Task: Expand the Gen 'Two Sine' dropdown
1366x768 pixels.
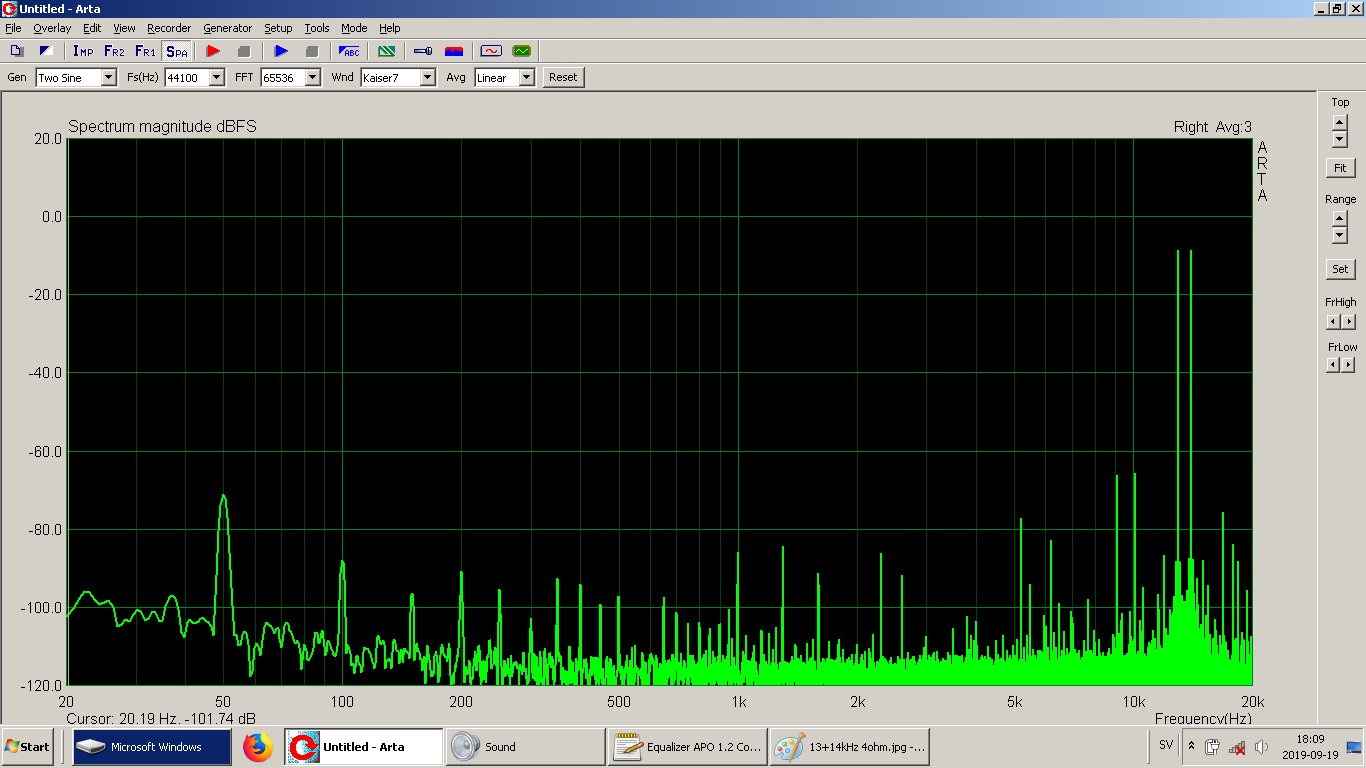Action: pos(108,77)
